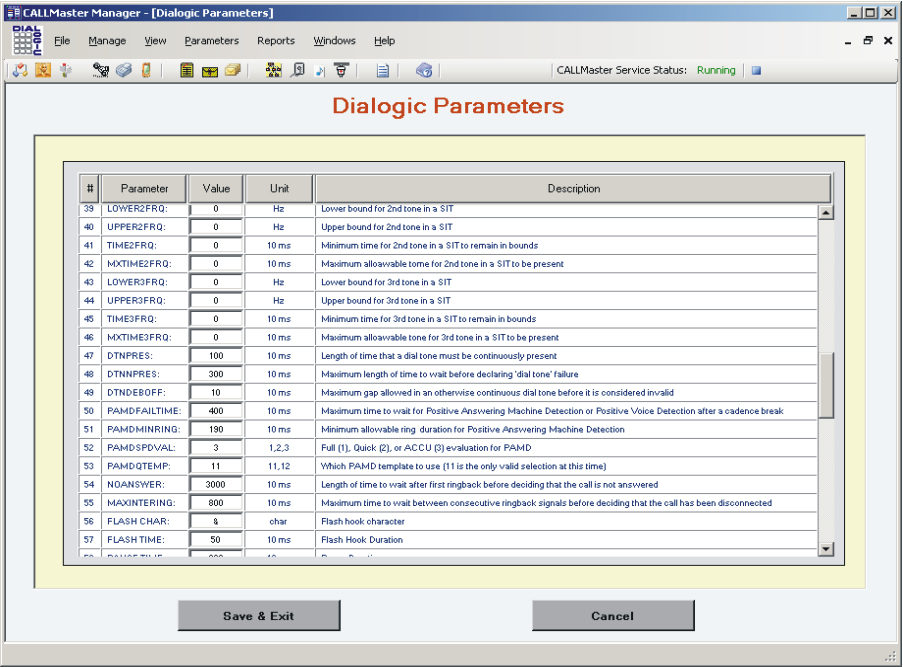
Task: Click the TIME3FRQ value field
Action: pos(216,319)
